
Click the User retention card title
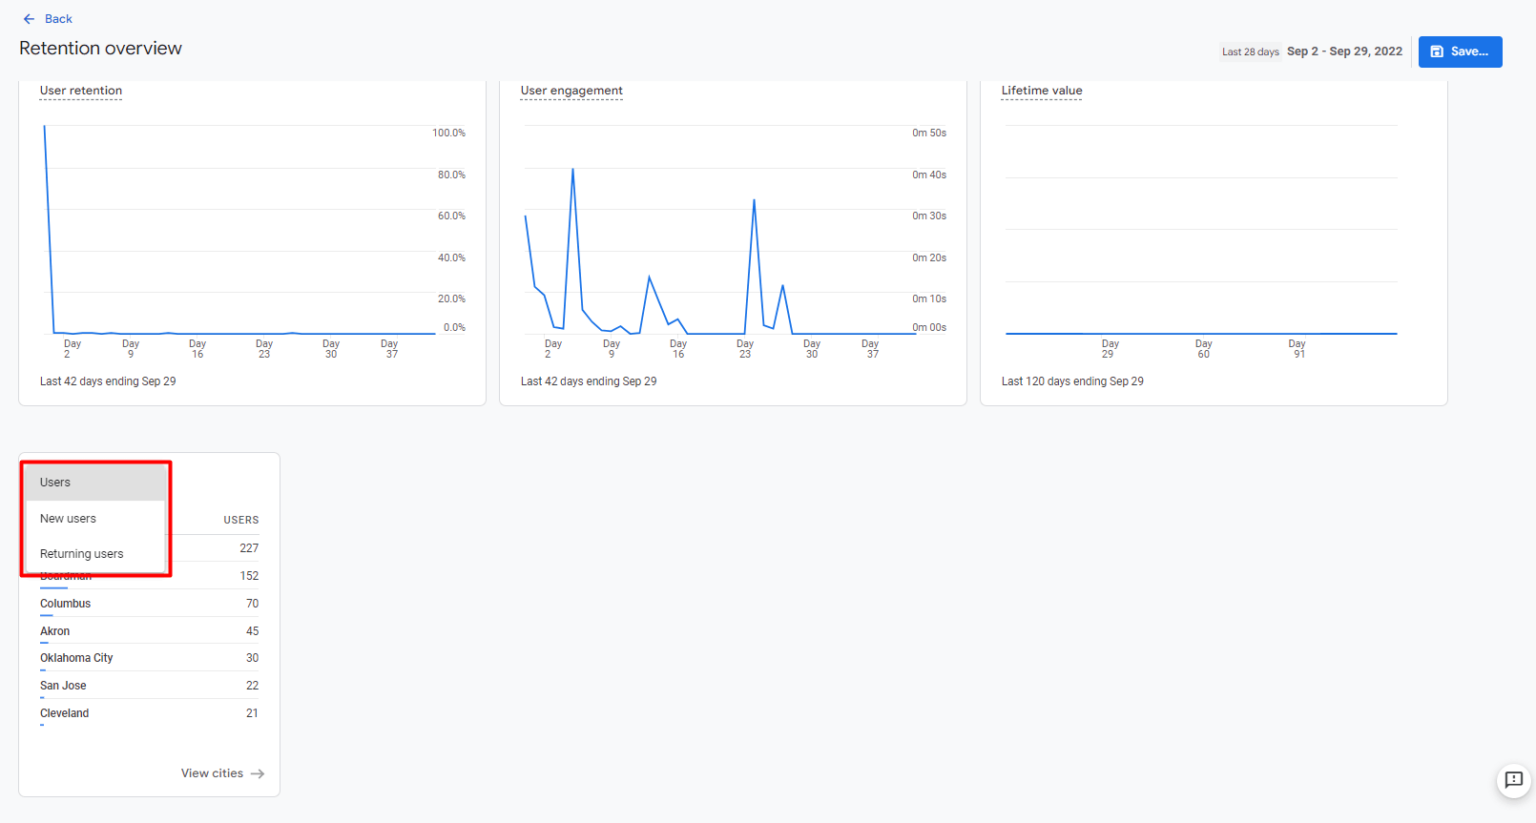coord(81,91)
